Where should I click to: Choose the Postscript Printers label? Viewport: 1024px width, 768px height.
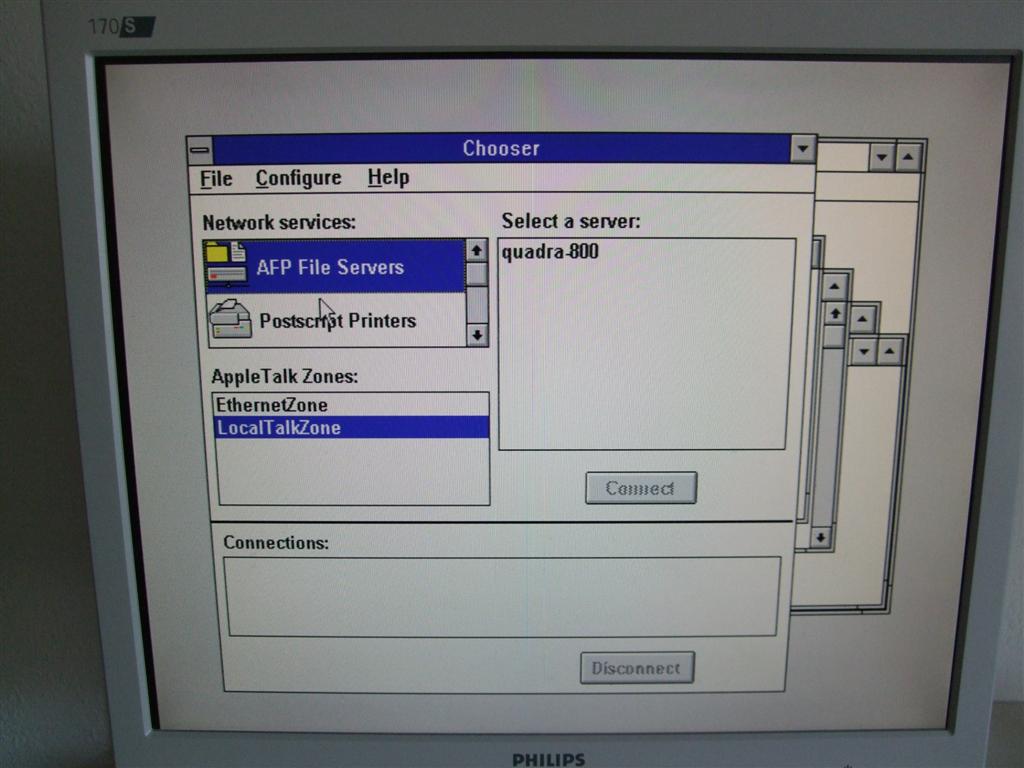[338, 321]
